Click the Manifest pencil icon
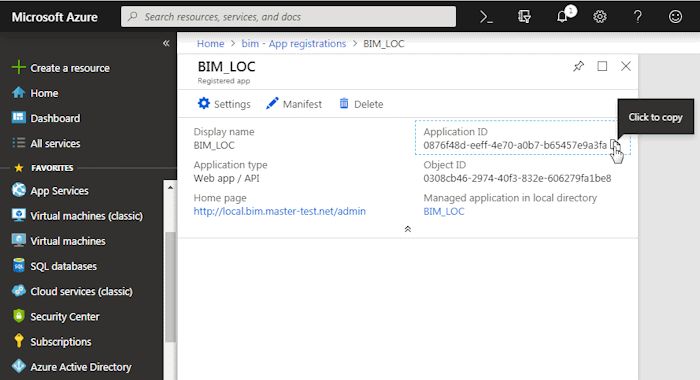 pos(272,103)
